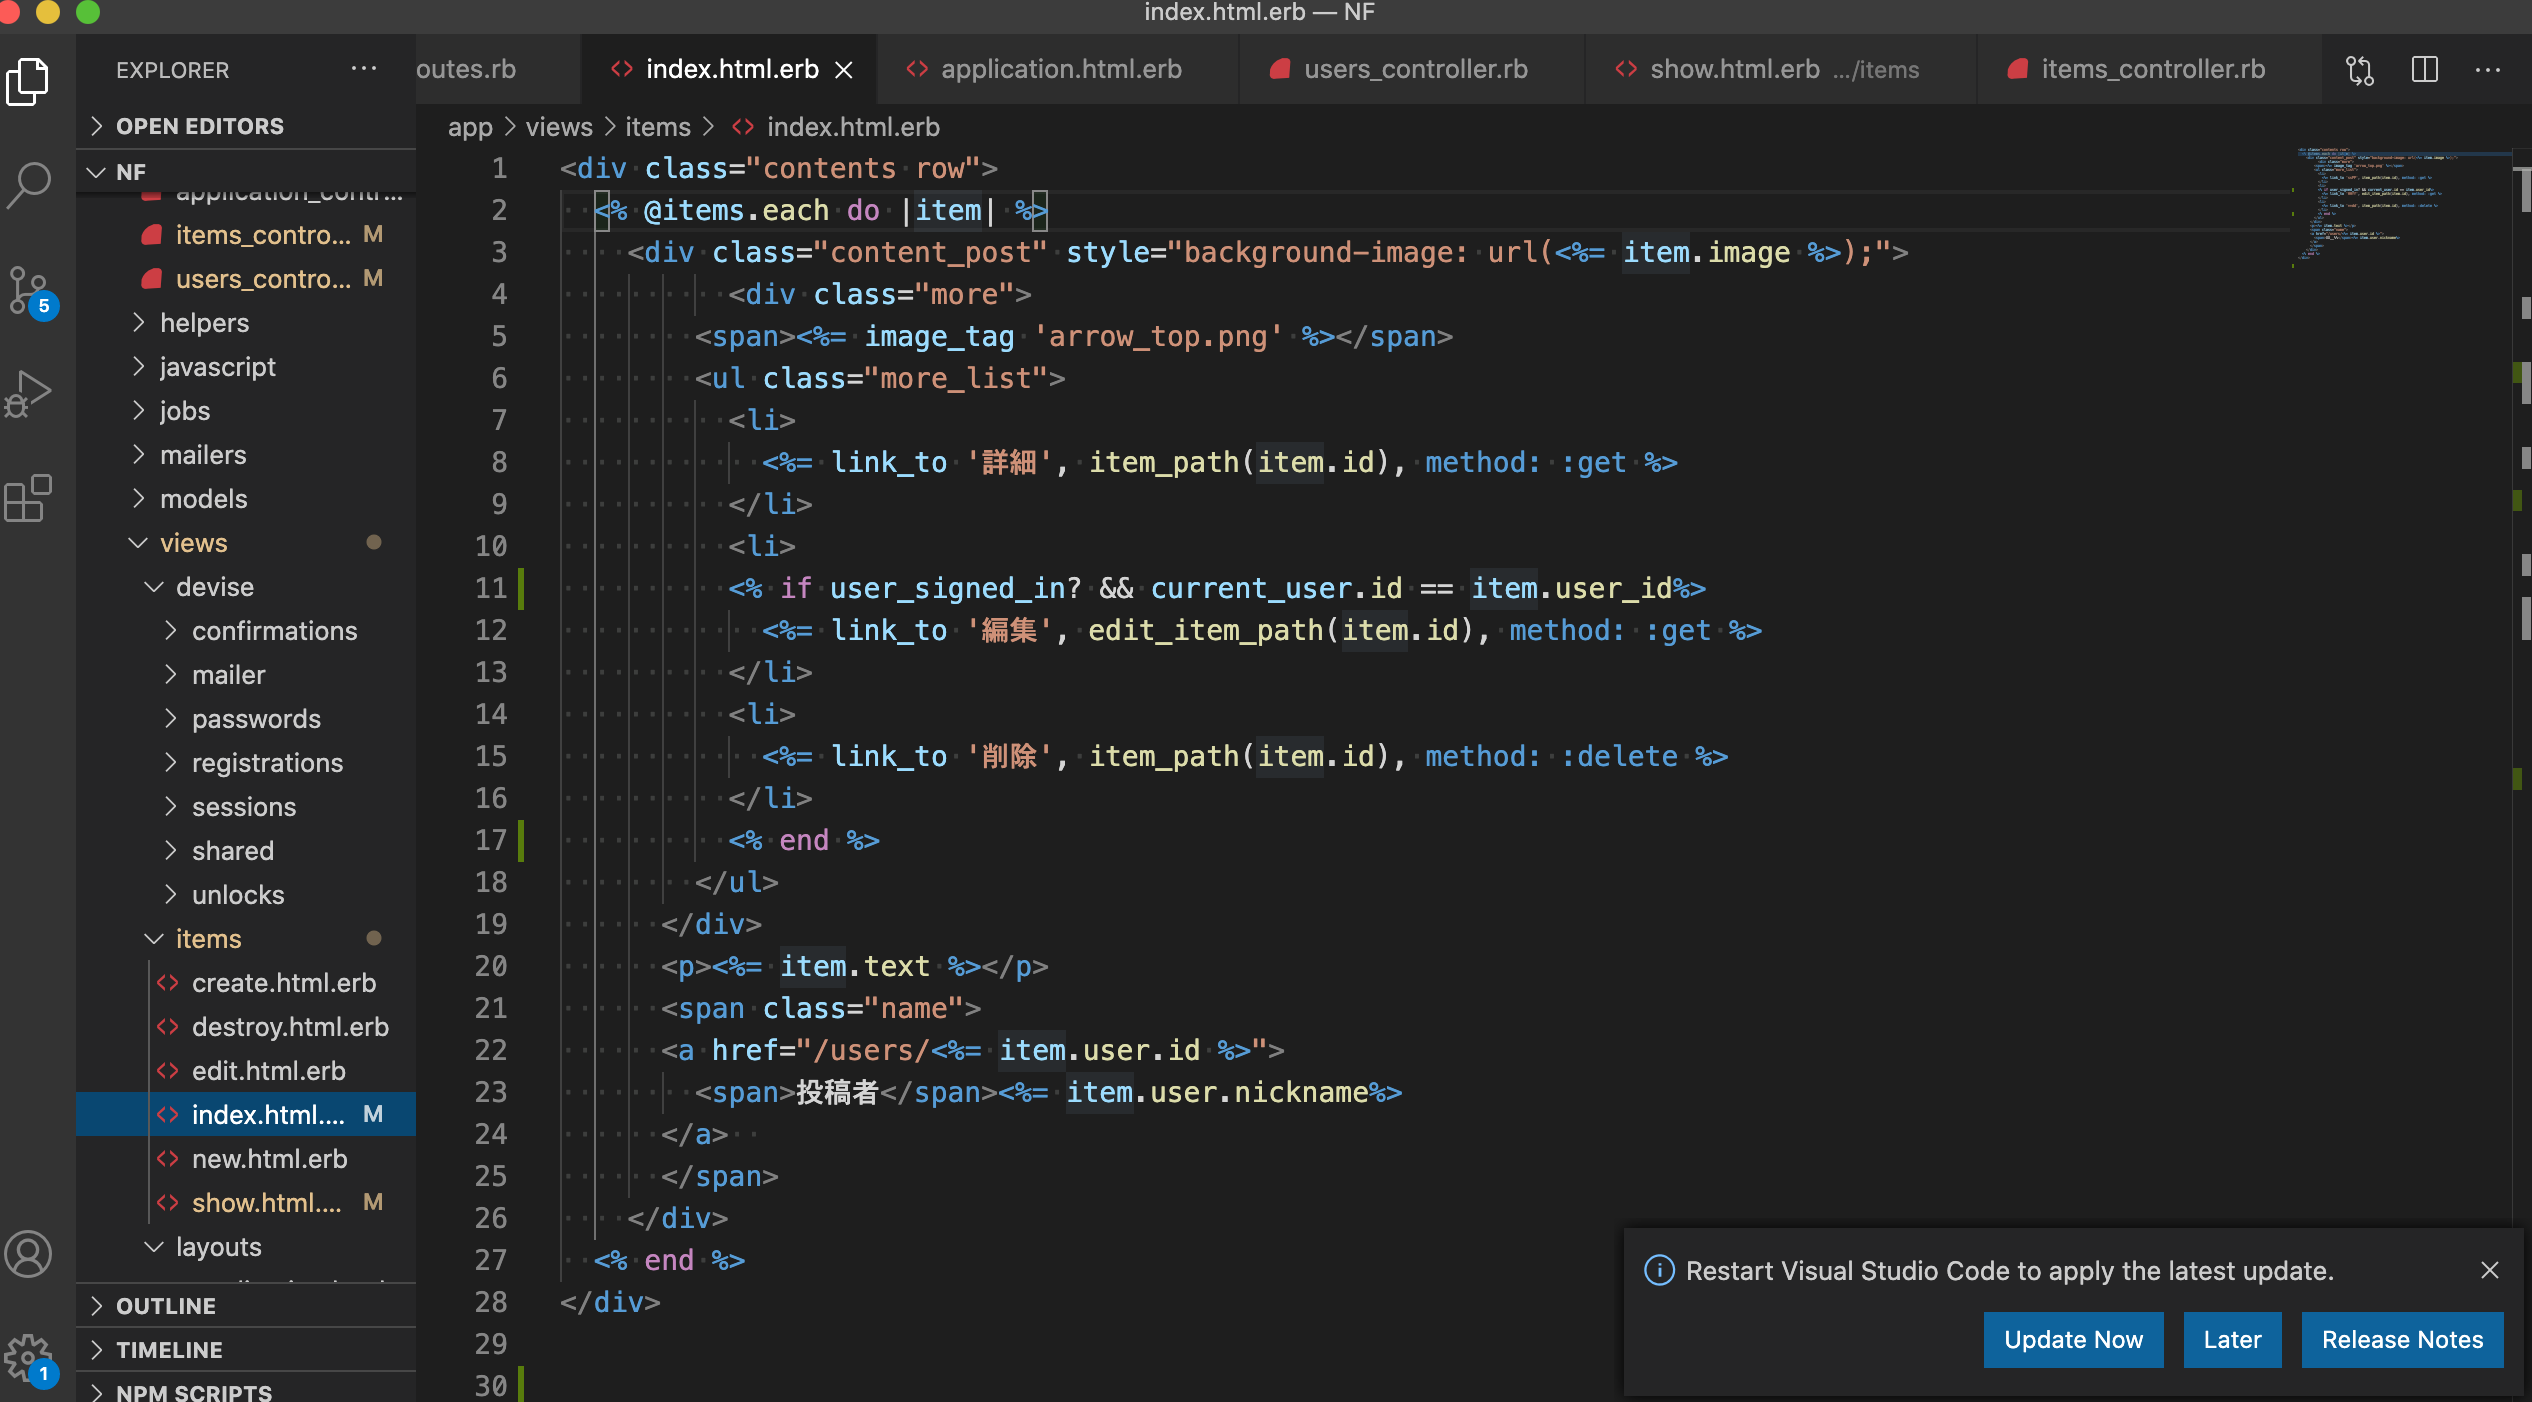Viewport: 2532px width, 1402px height.
Task: Open the Search view icon
Action: pos(28,185)
